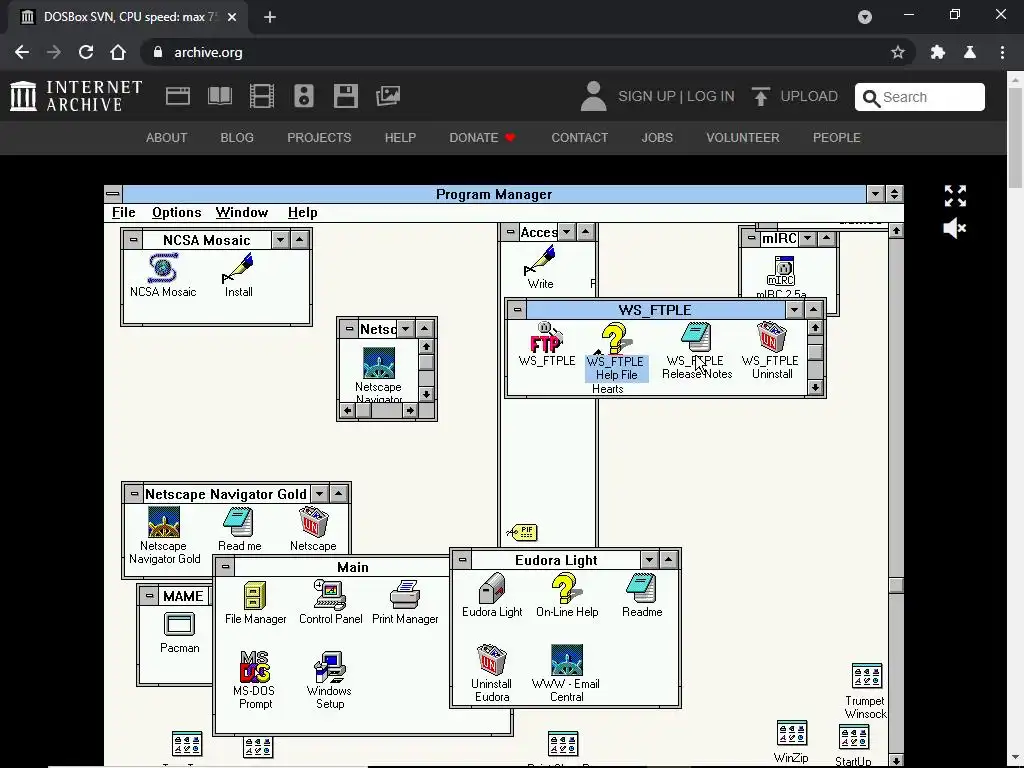The height and width of the screenshot is (768, 1024).
Task: Open the ABOUT page on Internet Archive
Action: 167,138
